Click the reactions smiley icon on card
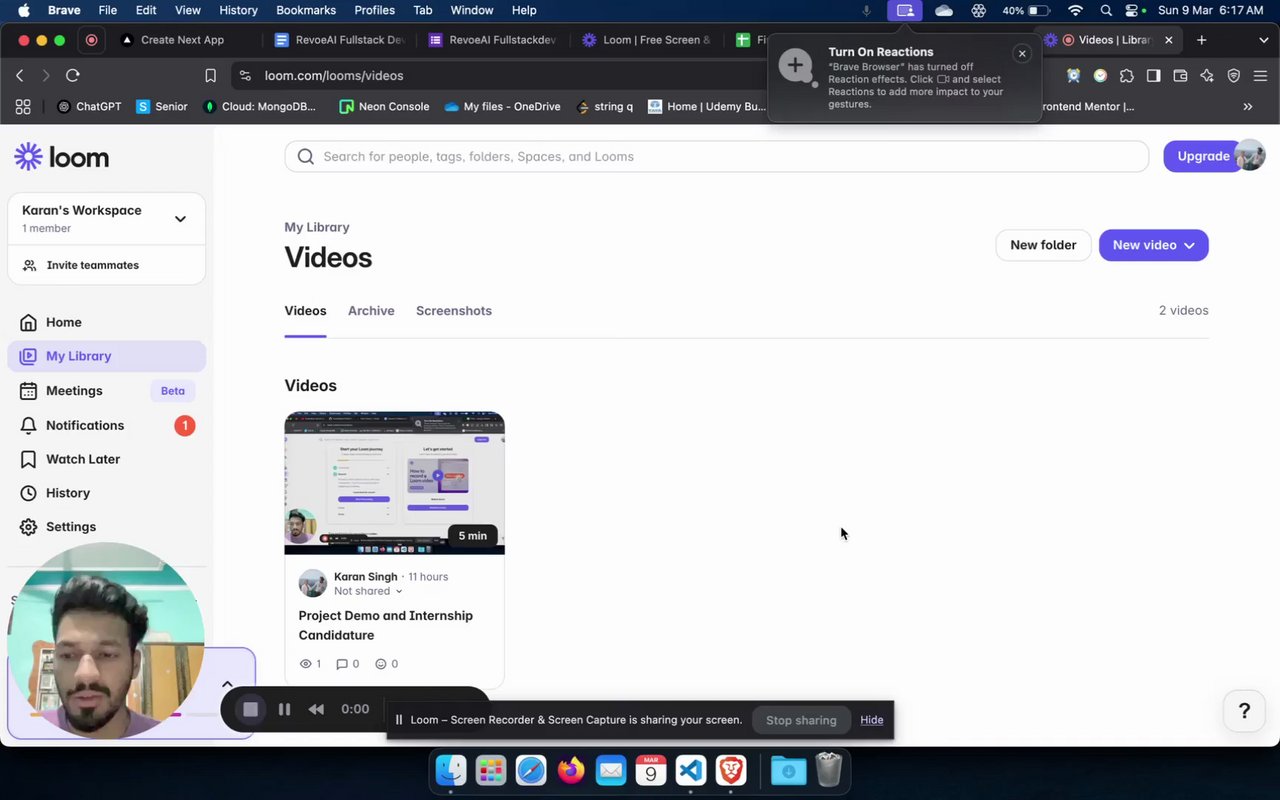This screenshot has height=800, width=1280. [x=381, y=664]
